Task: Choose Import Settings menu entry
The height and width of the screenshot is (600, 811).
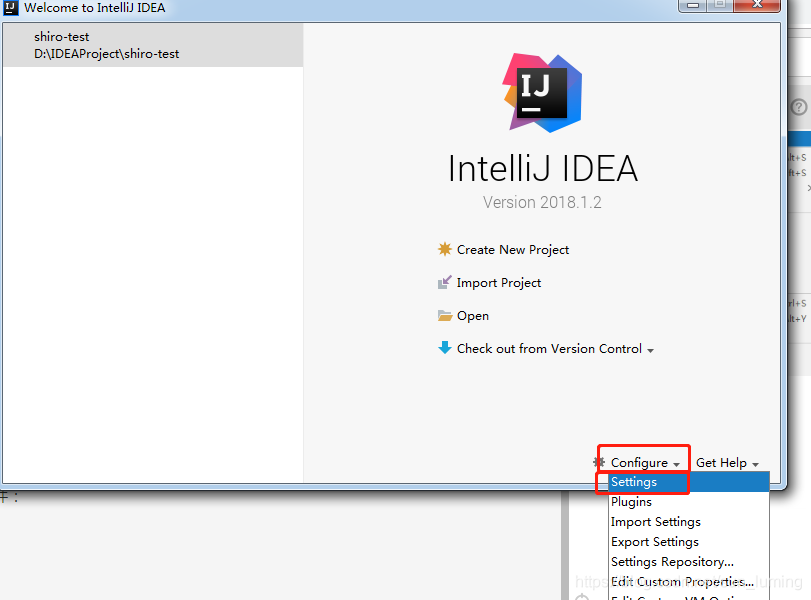Action: 689,522
